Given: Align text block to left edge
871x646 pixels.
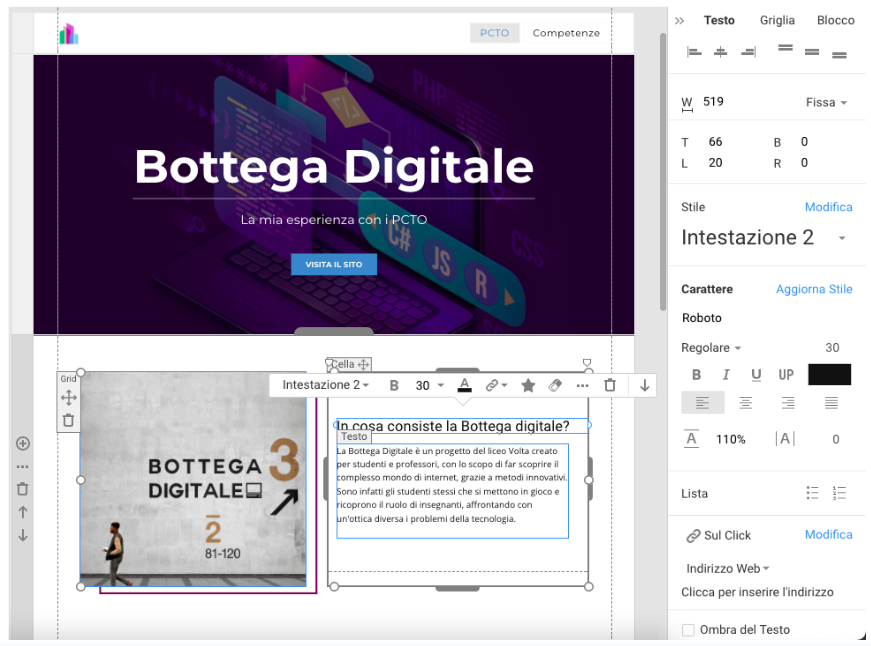Looking at the screenshot, I should [694, 52].
